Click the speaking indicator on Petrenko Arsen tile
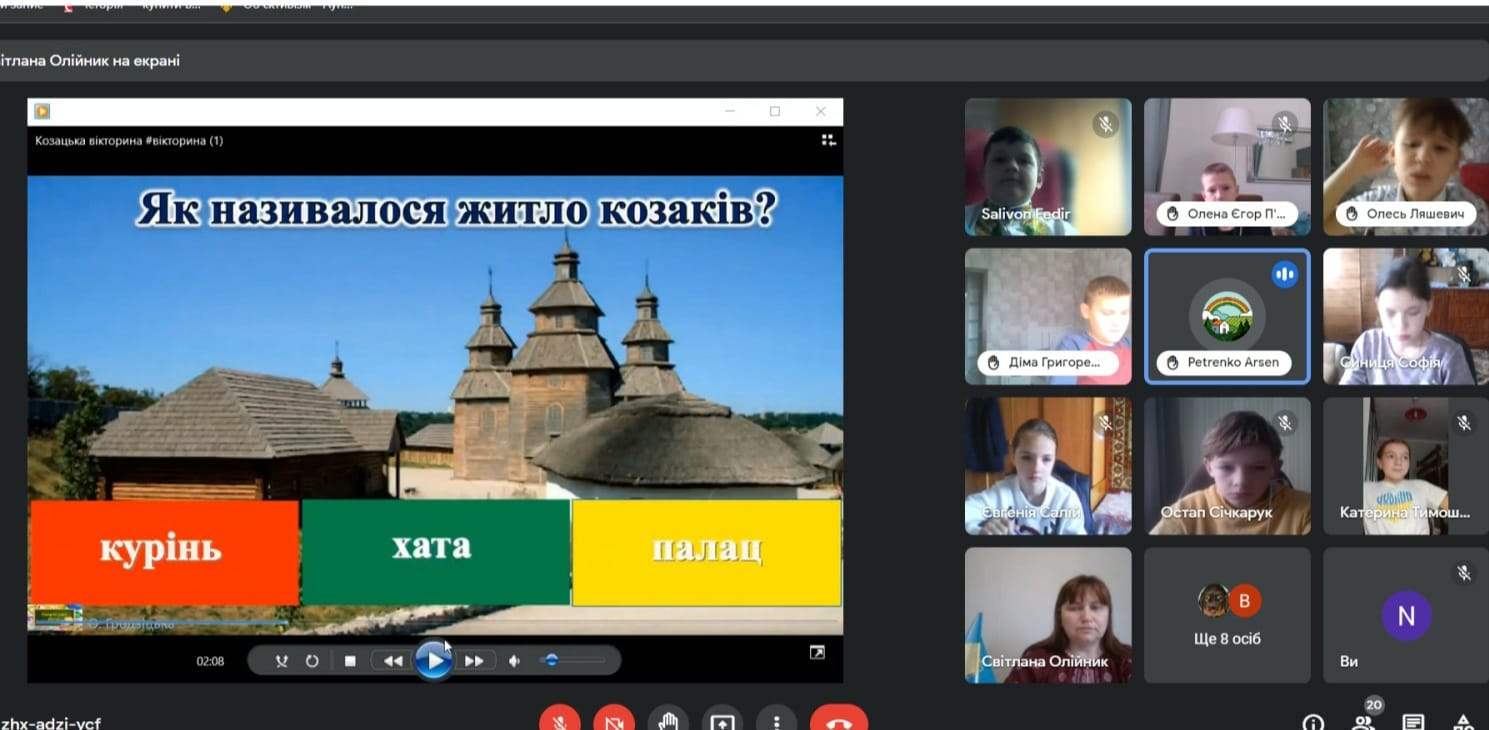1489x730 pixels. coord(1284,274)
